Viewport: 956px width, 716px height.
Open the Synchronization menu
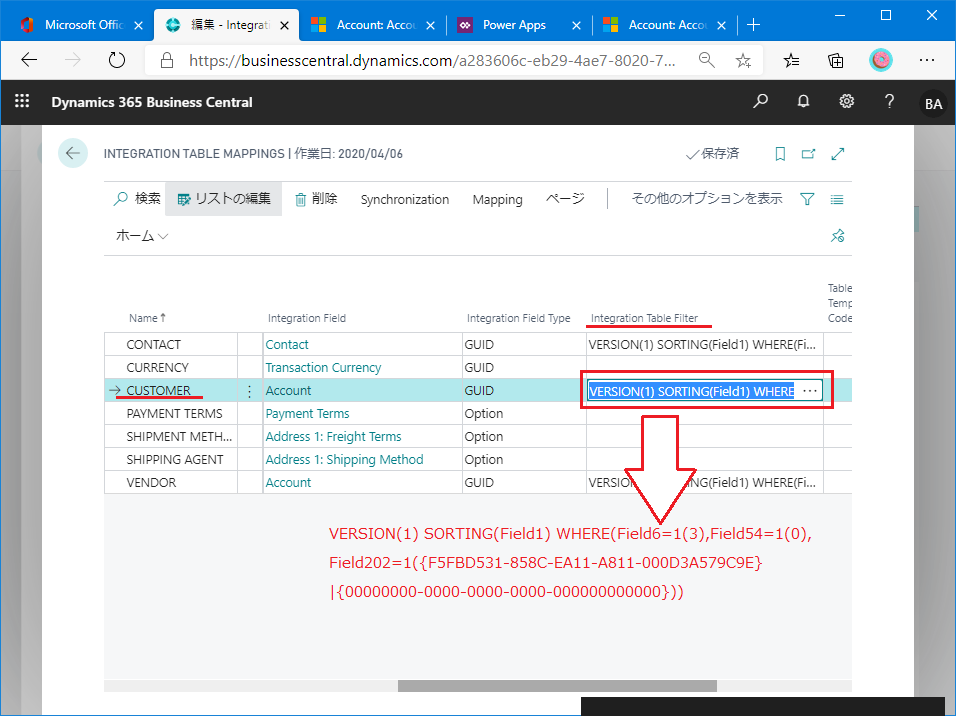click(x=405, y=199)
